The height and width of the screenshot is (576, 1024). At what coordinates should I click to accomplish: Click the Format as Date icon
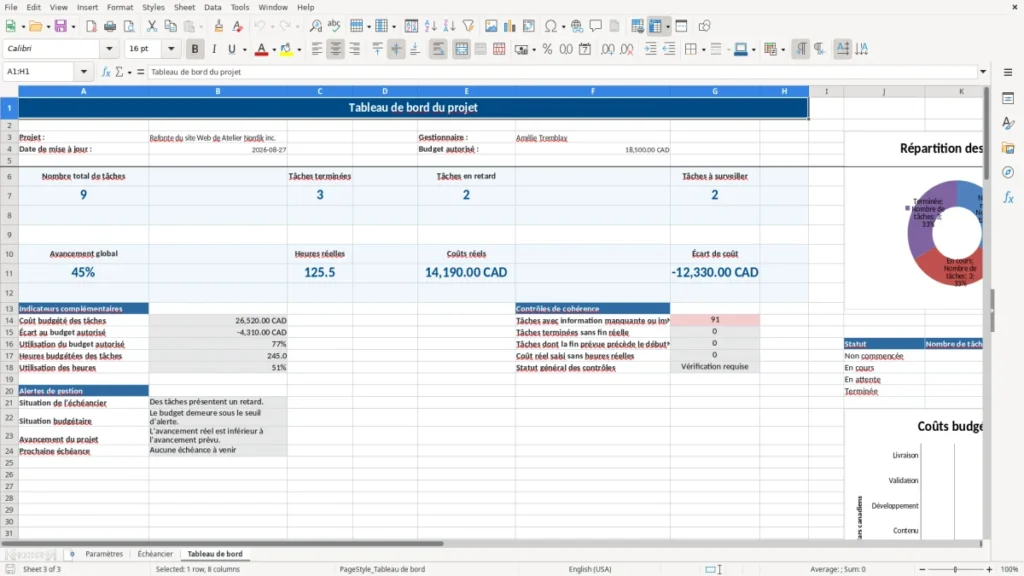(x=585, y=49)
